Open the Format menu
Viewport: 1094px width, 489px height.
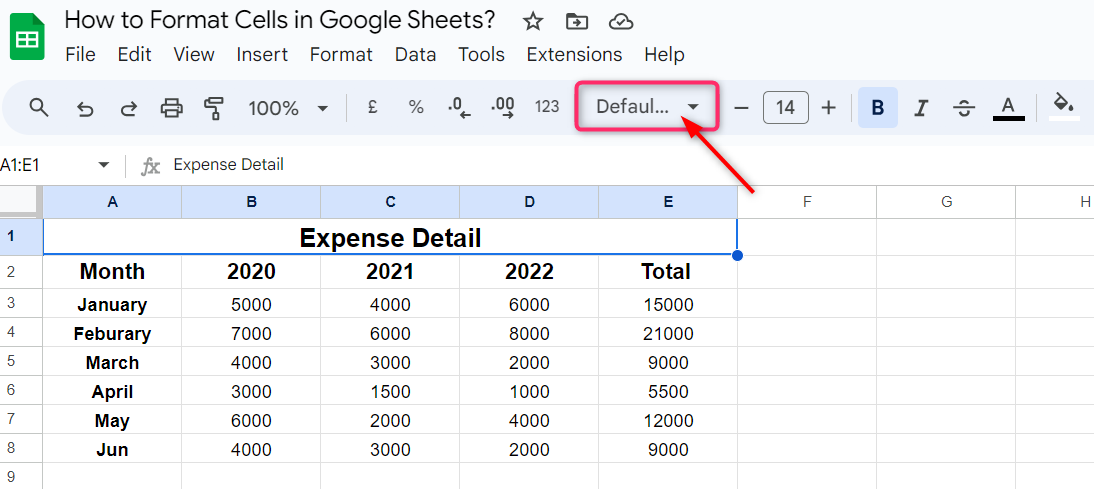(x=341, y=54)
